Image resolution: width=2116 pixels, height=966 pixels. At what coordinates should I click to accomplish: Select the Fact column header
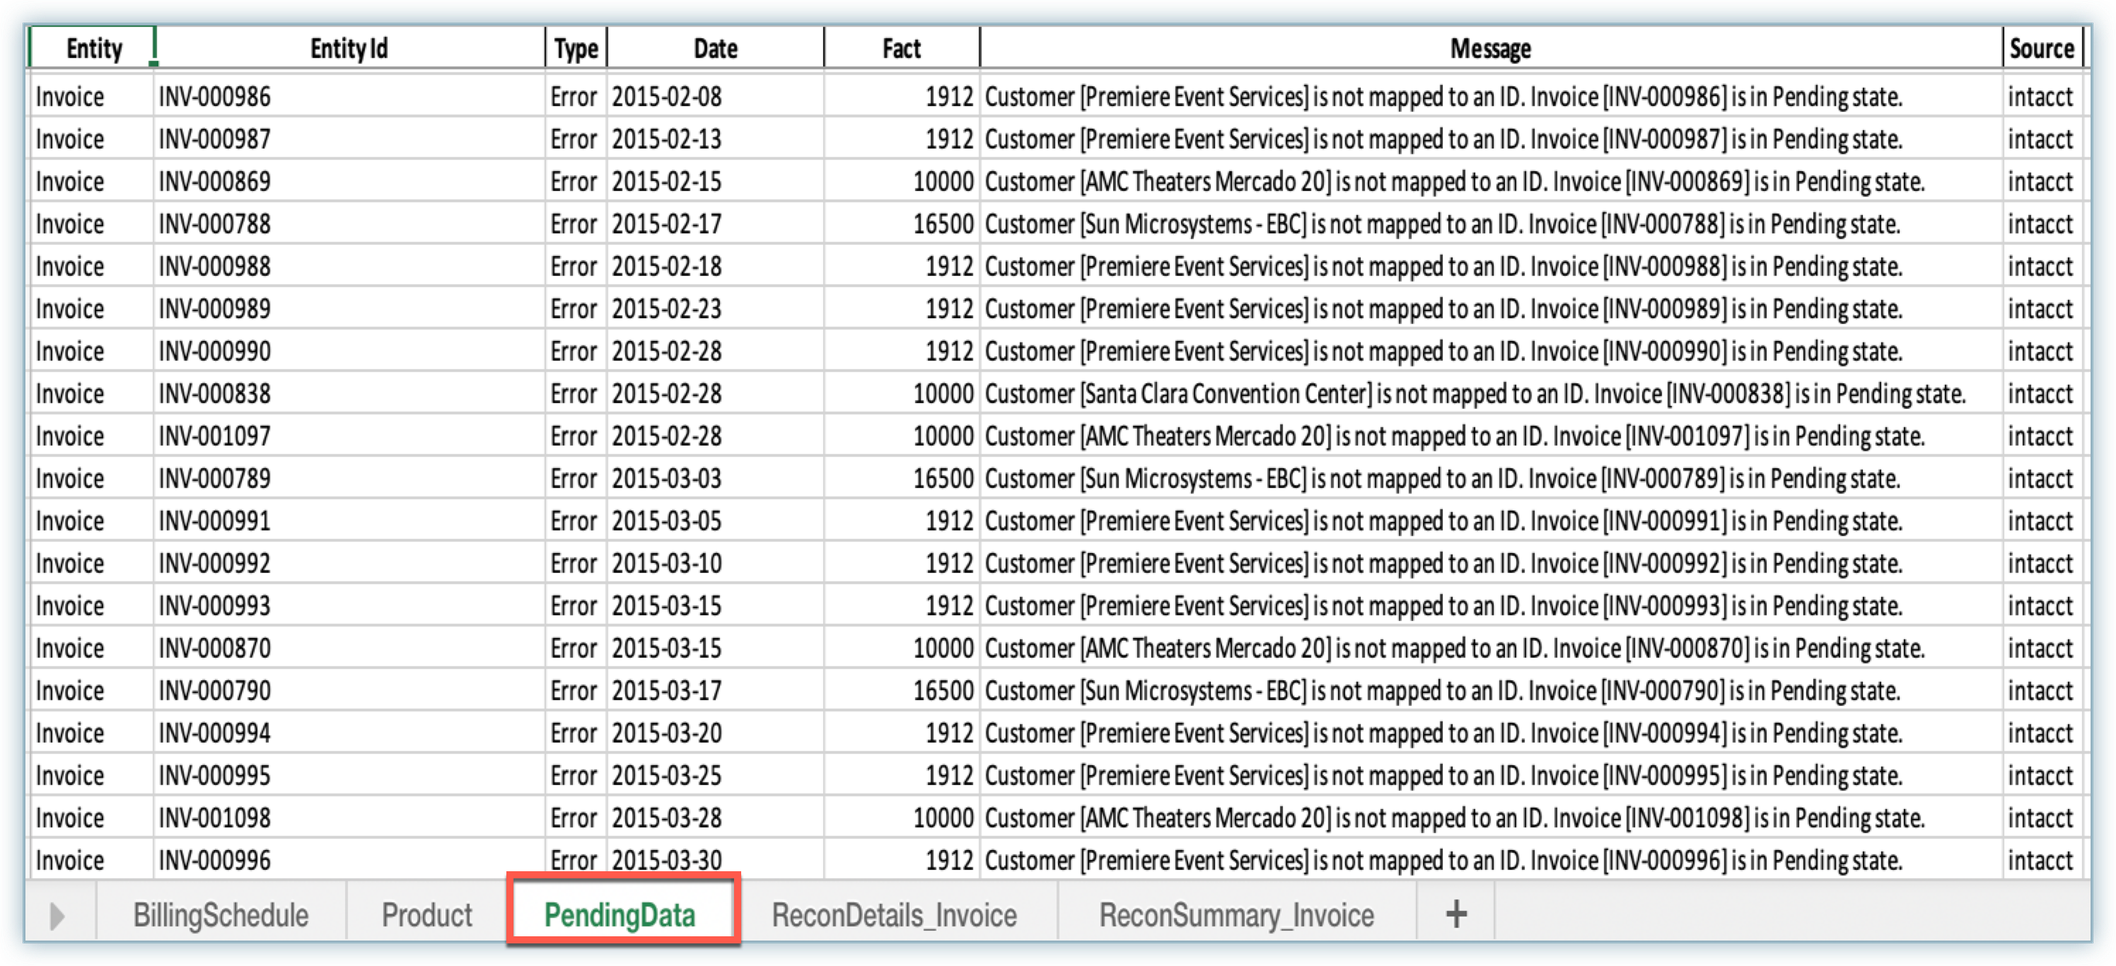pos(901,48)
